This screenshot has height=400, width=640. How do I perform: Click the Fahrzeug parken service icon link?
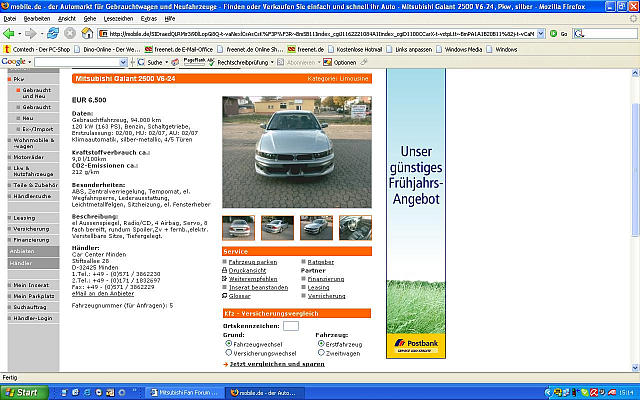click(x=251, y=262)
